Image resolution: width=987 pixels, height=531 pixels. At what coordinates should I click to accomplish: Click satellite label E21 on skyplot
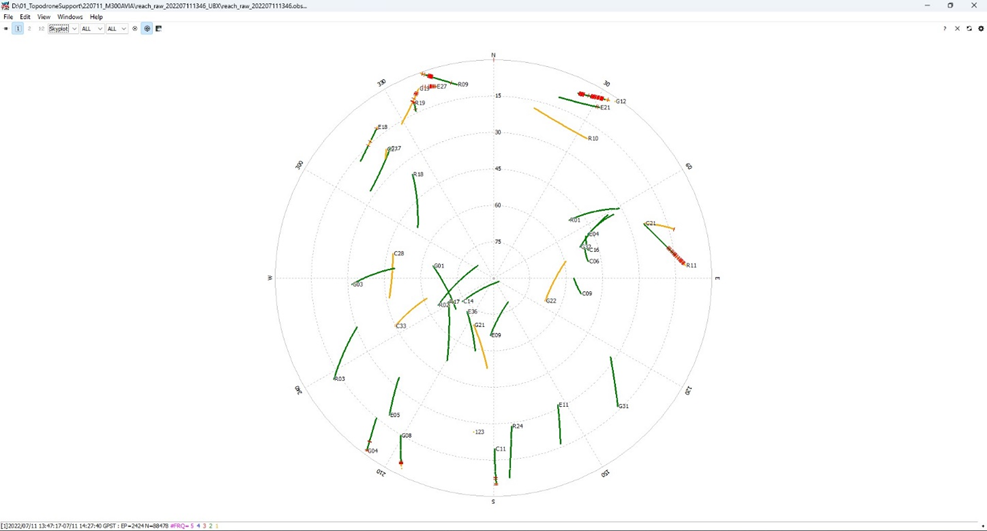[x=606, y=108]
